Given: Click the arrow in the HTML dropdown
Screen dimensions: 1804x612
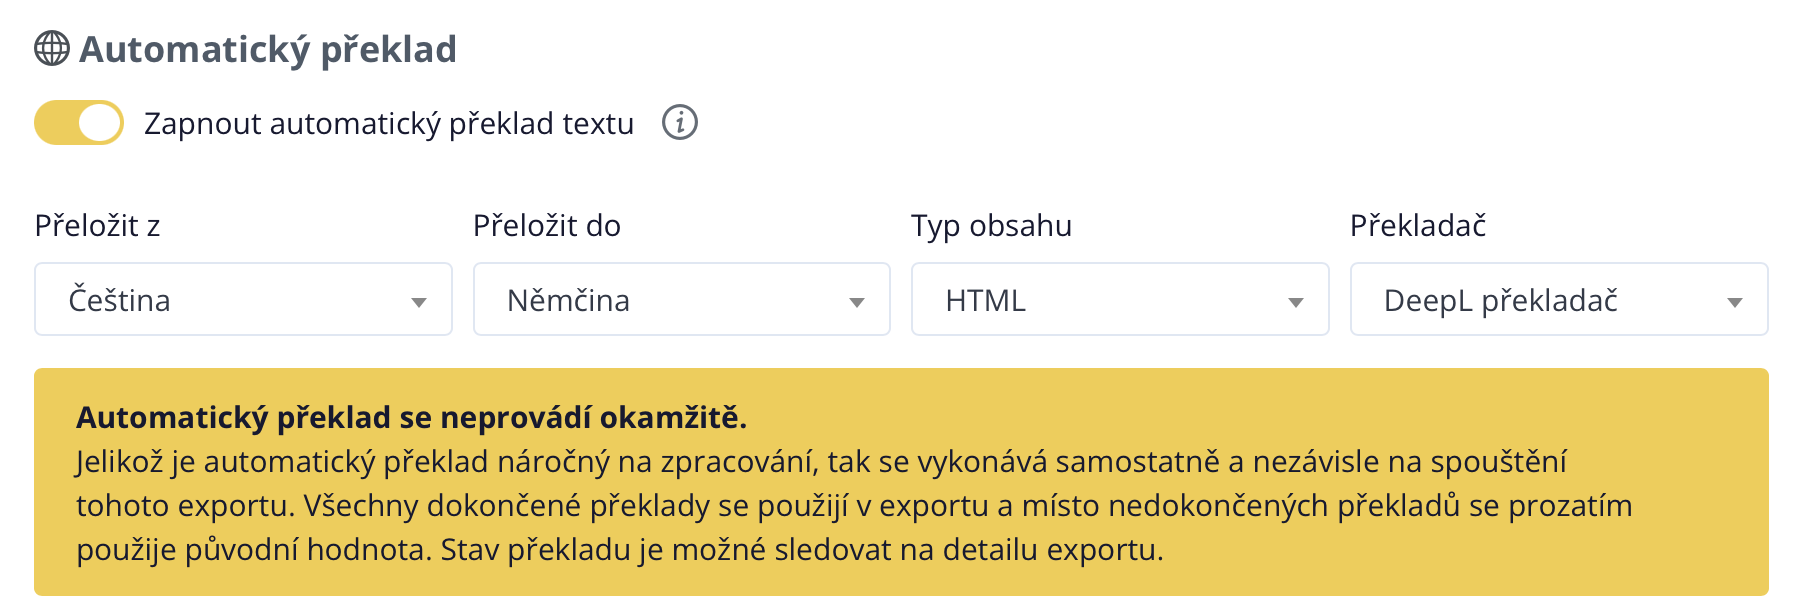Looking at the screenshot, I should pyautogui.click(x=1296, y=302).
